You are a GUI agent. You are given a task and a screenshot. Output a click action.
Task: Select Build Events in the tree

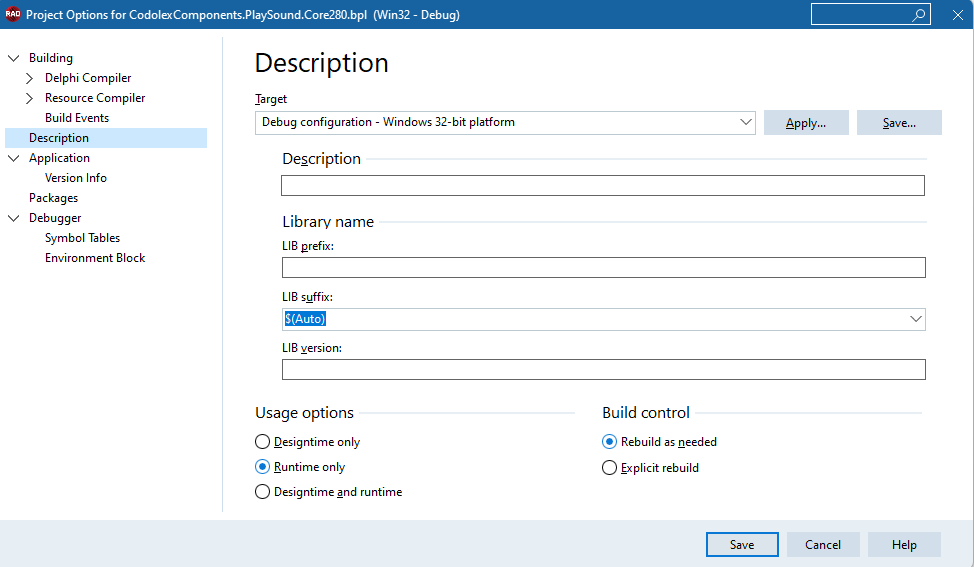pos(77,118)
